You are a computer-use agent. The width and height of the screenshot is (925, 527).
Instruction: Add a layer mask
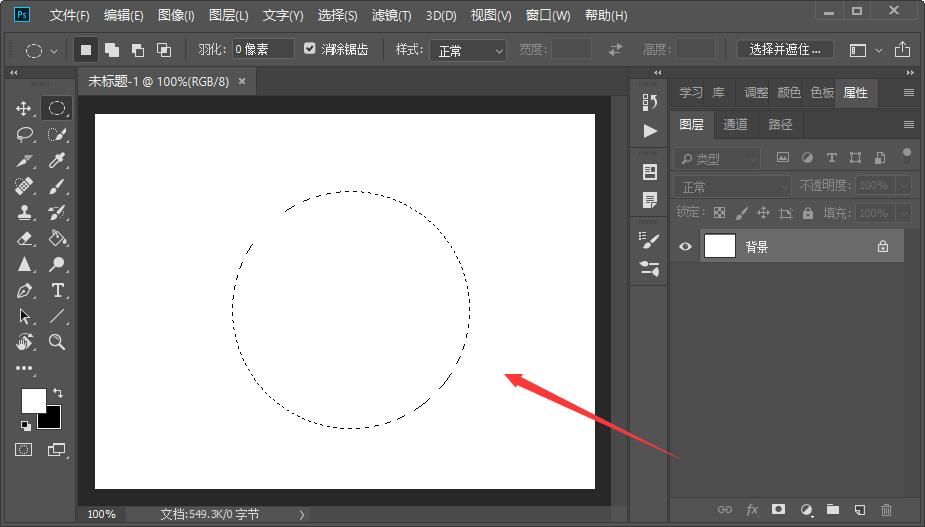[x=779, y=509]
